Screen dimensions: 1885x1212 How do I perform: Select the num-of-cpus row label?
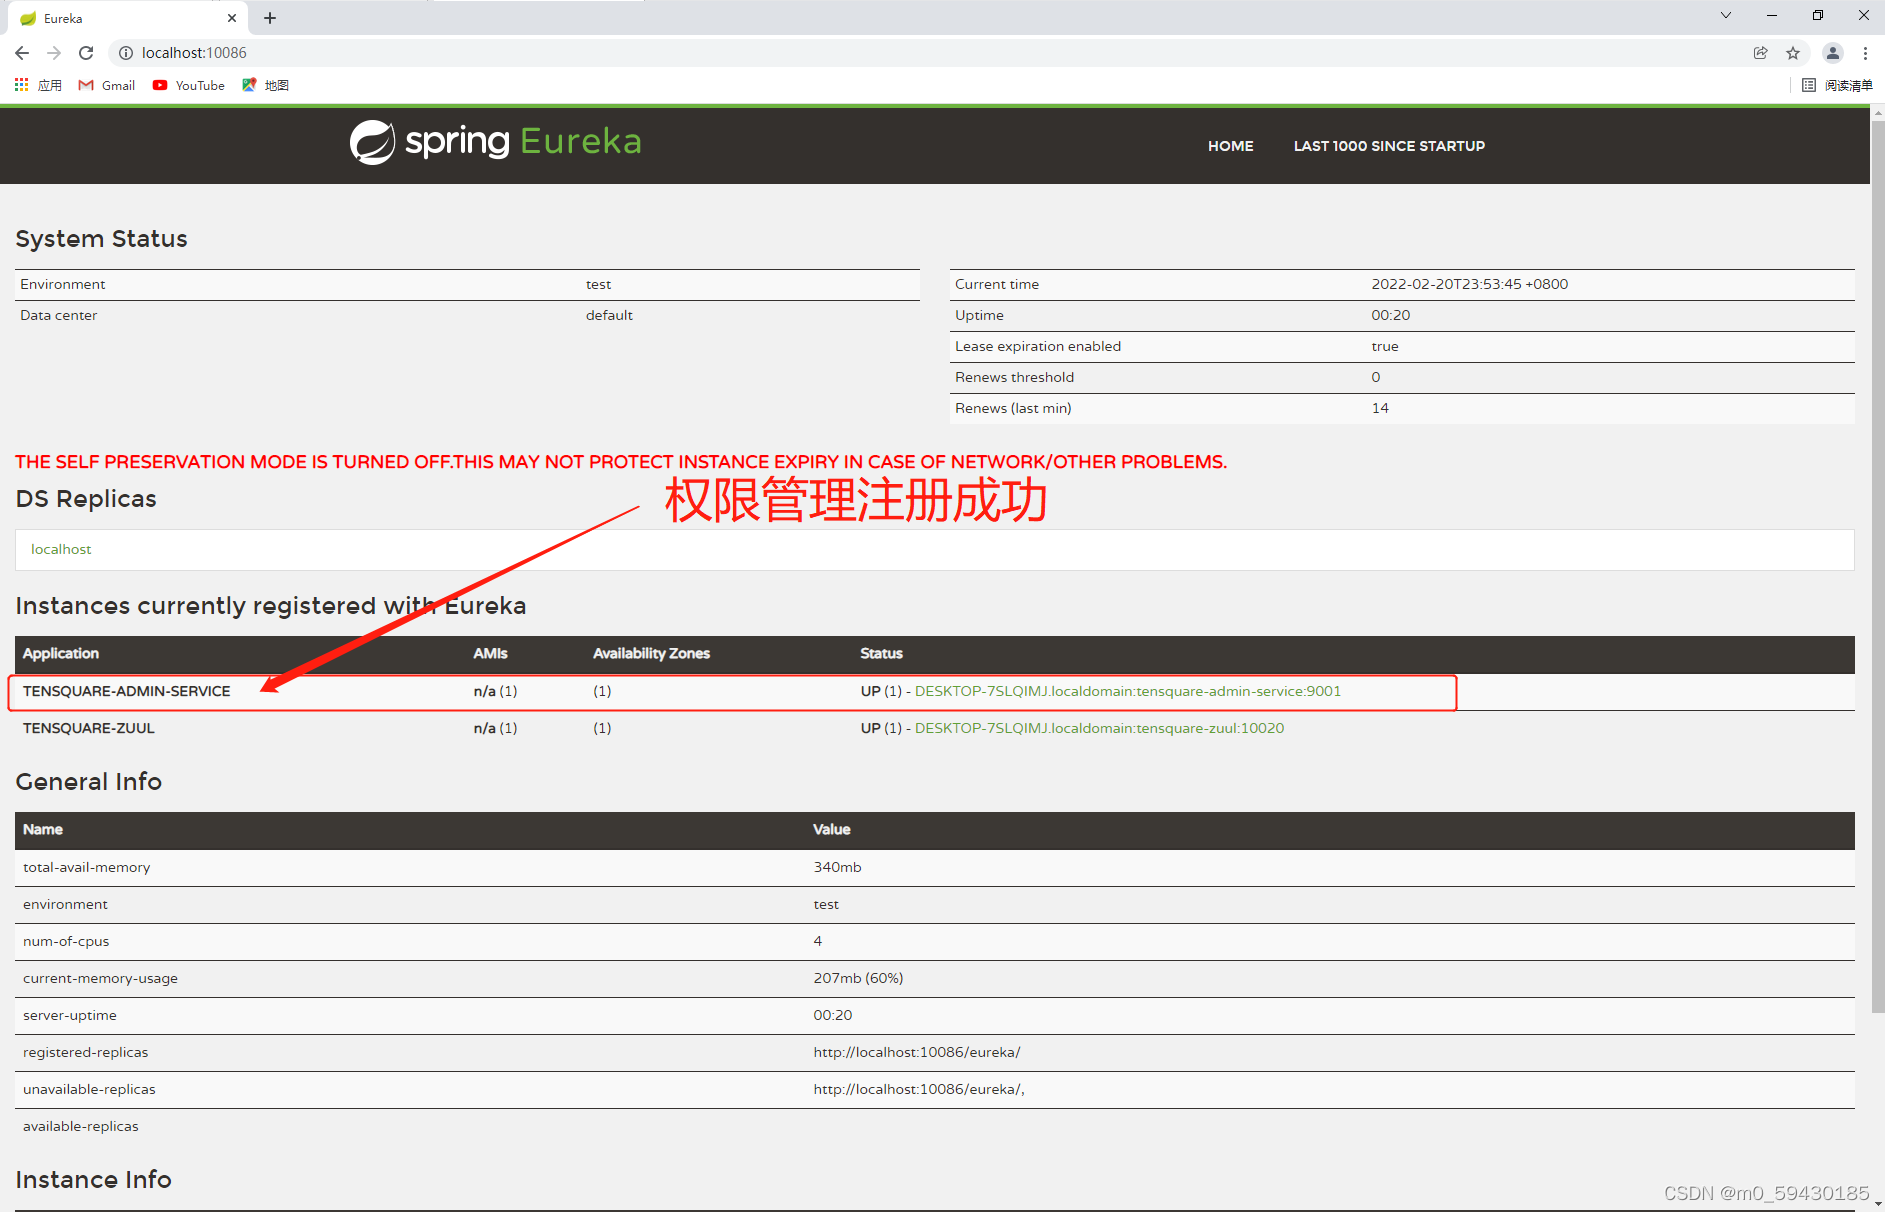(66, 941)
